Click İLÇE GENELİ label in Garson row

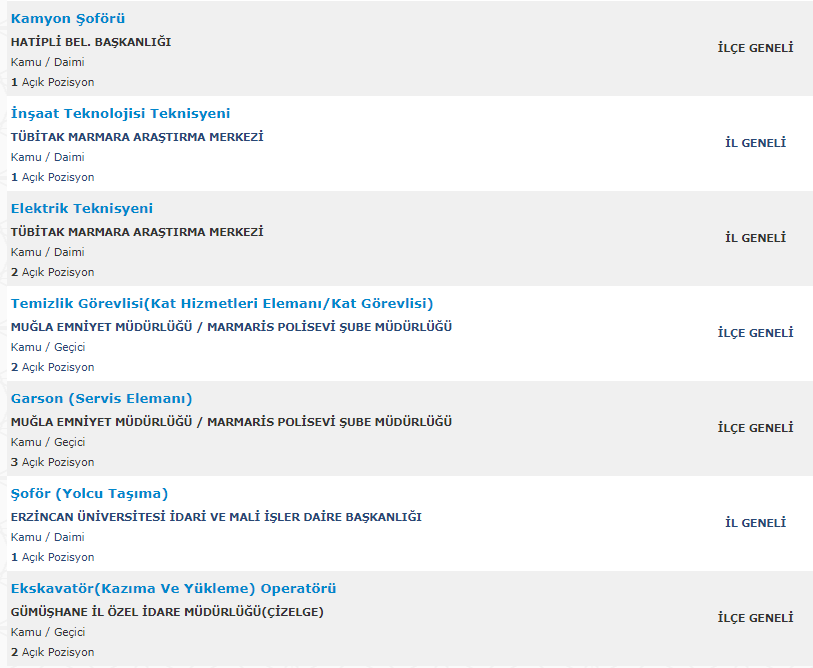click(755, 428)
